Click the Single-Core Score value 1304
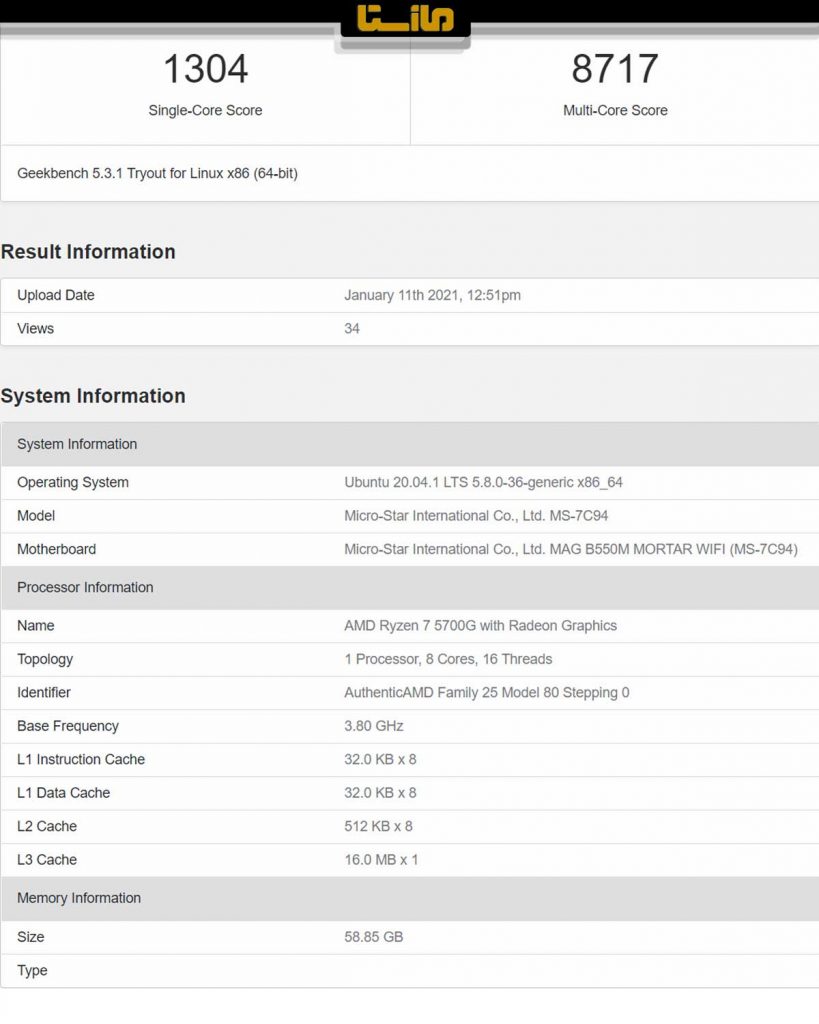 click(x=205, y=69)
